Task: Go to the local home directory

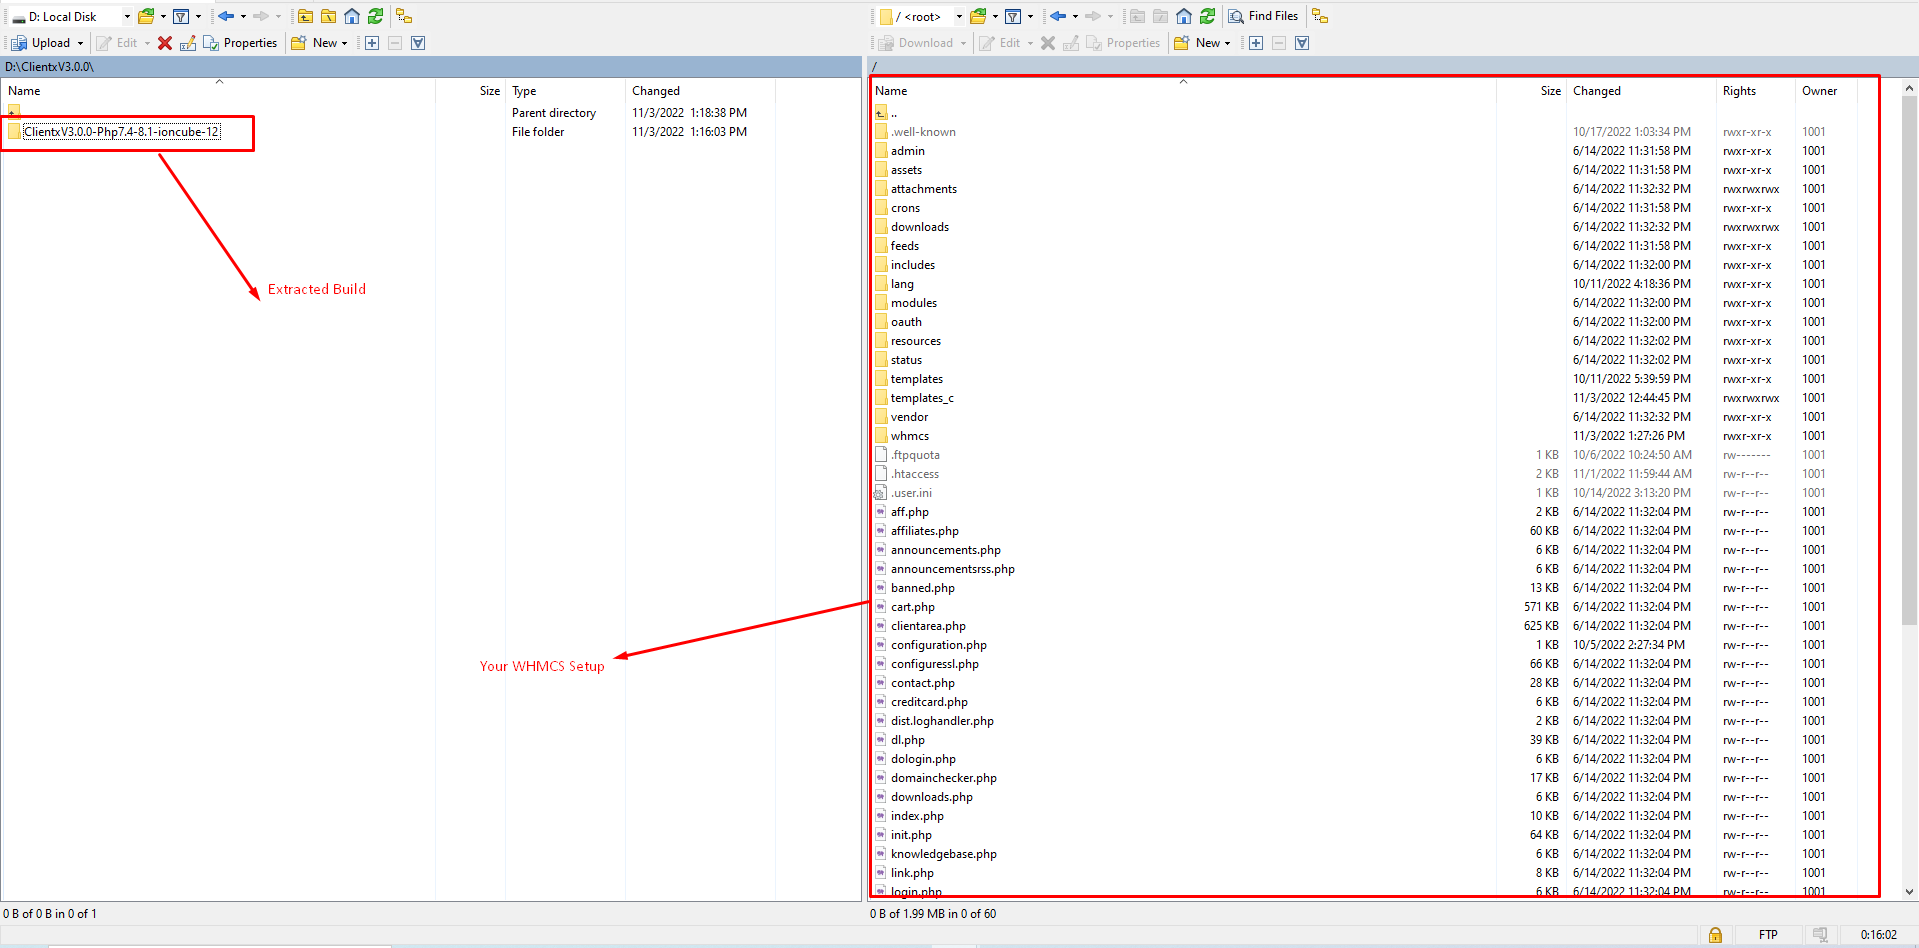Action: [x=352, y=16]
